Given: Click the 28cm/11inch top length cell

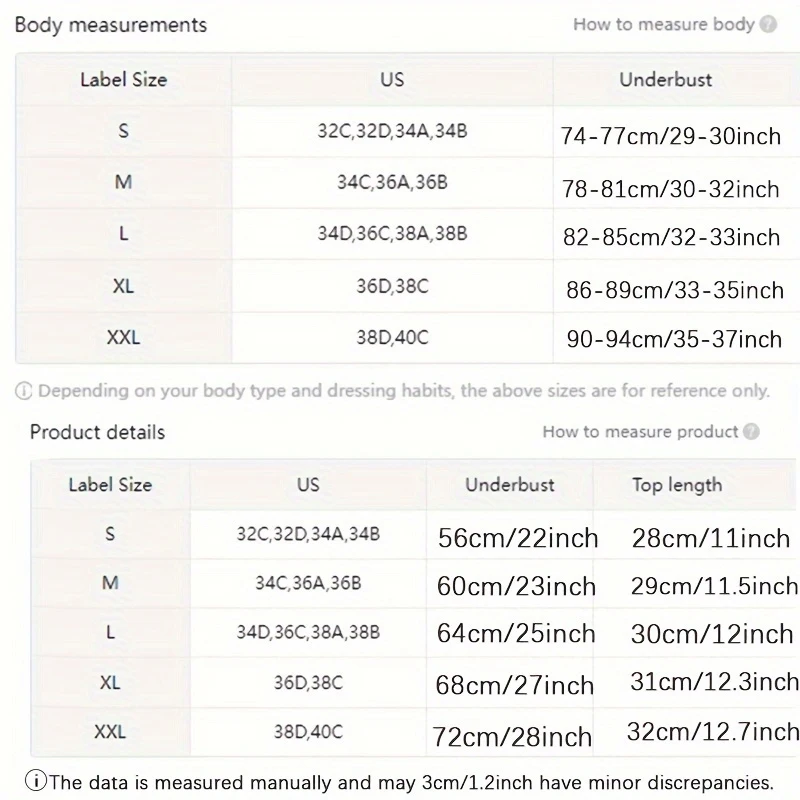Looking at the screenshot, I should pyautogui.click(x=711, y=539).
